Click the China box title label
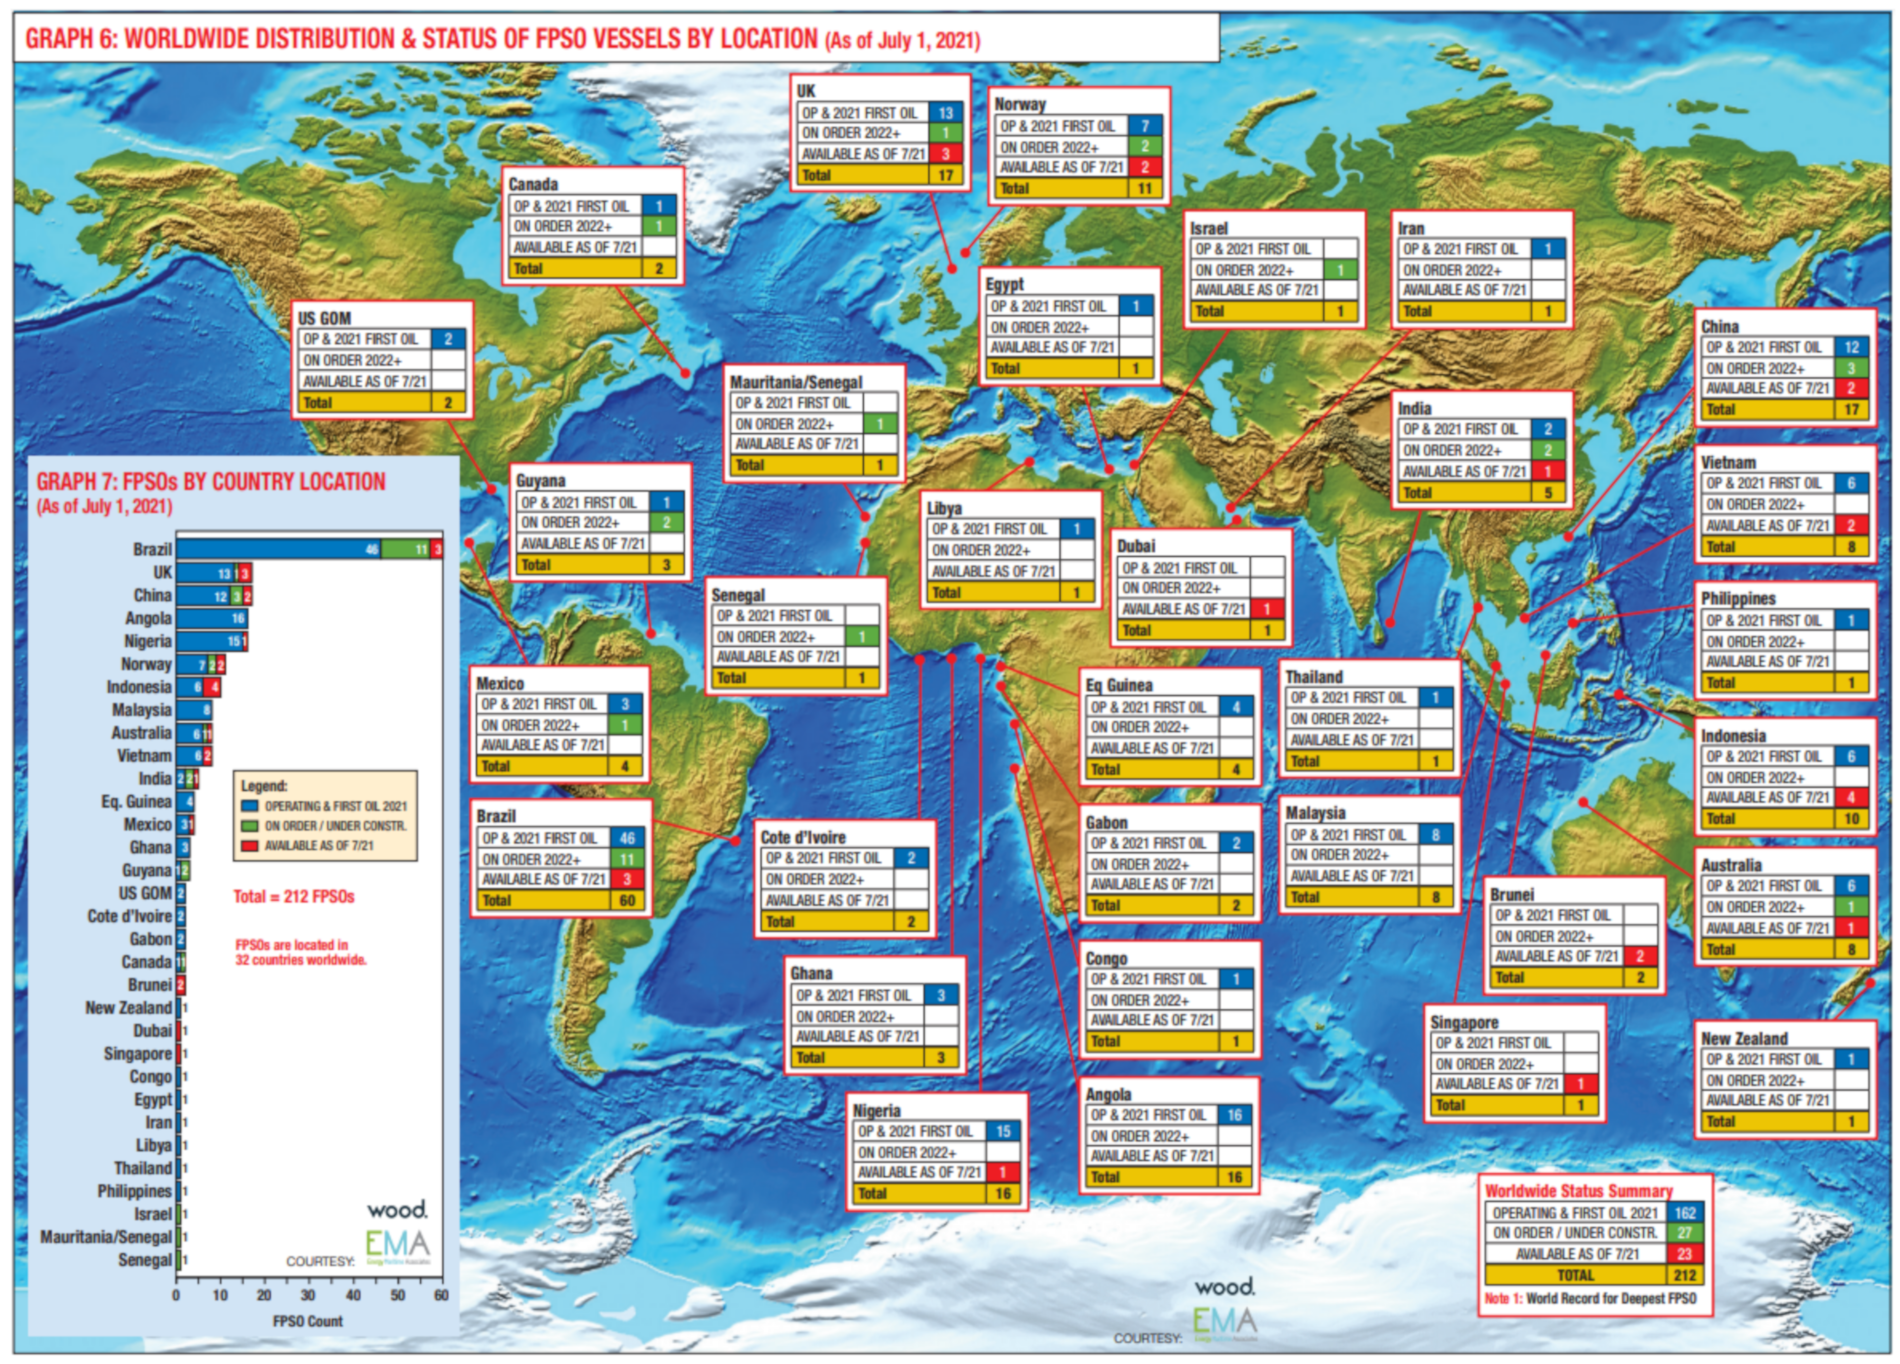This screenshot has height=1364, width=1900. pyautogui.click(x=1720, y=326)
